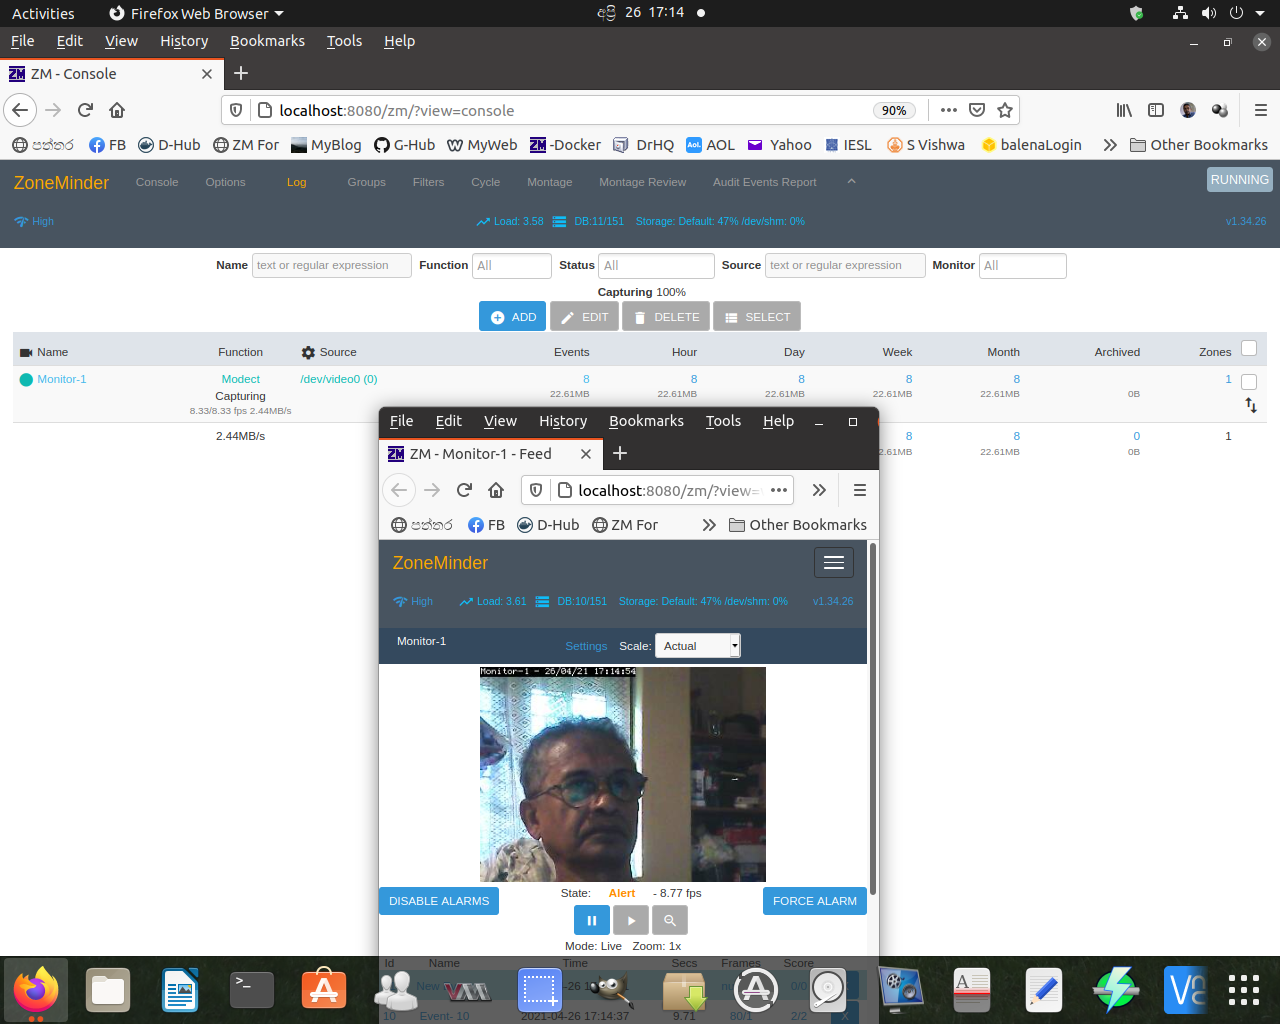The height and width of the screenshot is (1024, 1280).
Task: Click the Console address bar with localhost:8080 URL
Action: 570,110
